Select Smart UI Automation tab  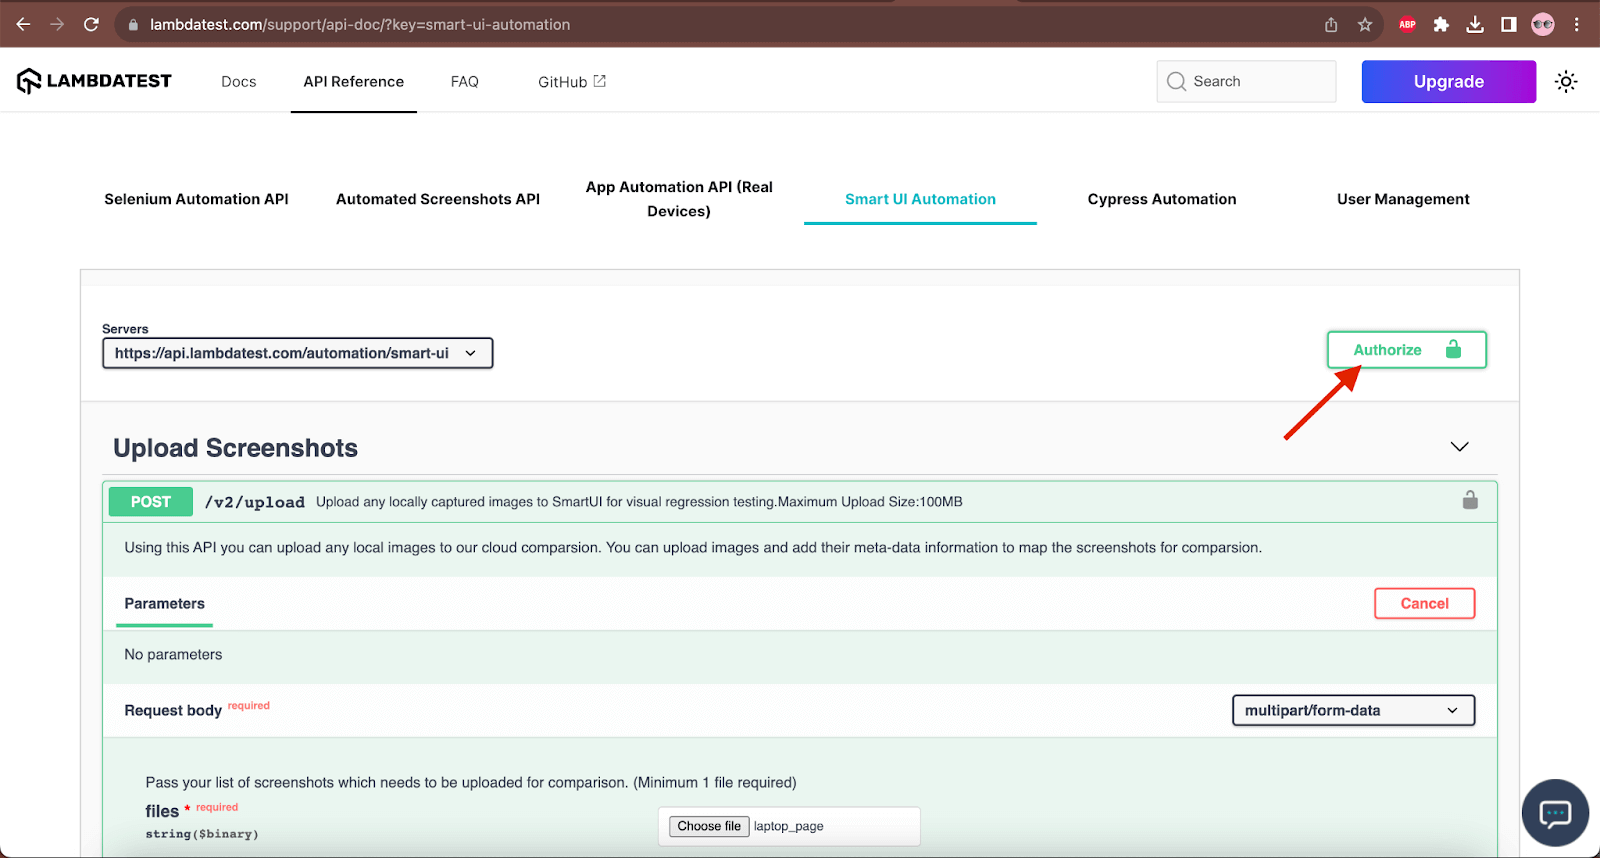click(920, 199)
